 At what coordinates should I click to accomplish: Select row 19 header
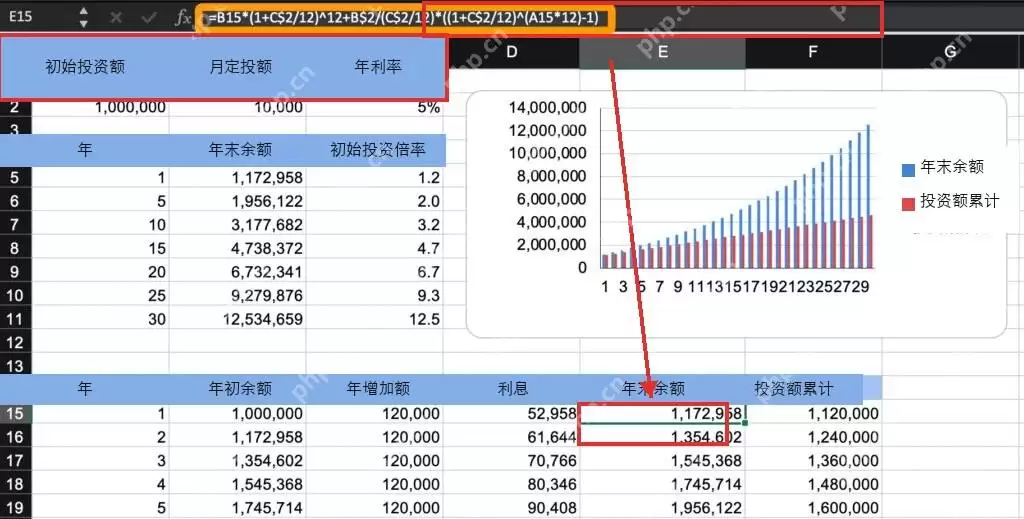[x=15, y=507]
